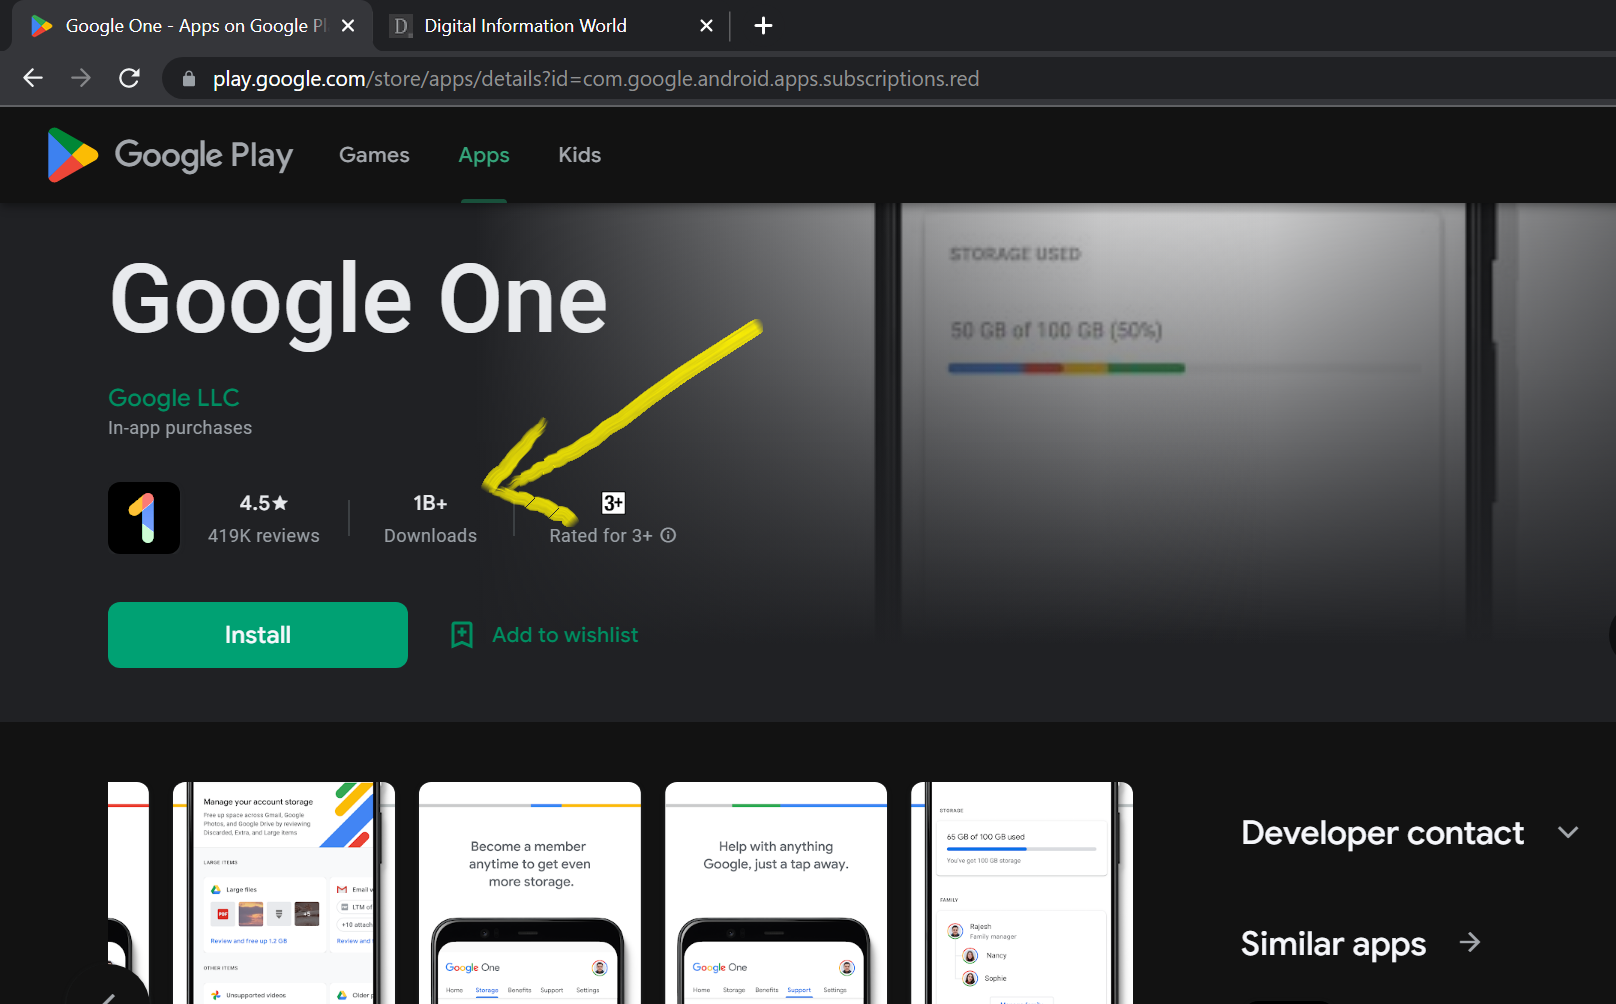Open Similar apps with the arrow
This screenshot has width=1616, height=1004.
coord(1470,942)
